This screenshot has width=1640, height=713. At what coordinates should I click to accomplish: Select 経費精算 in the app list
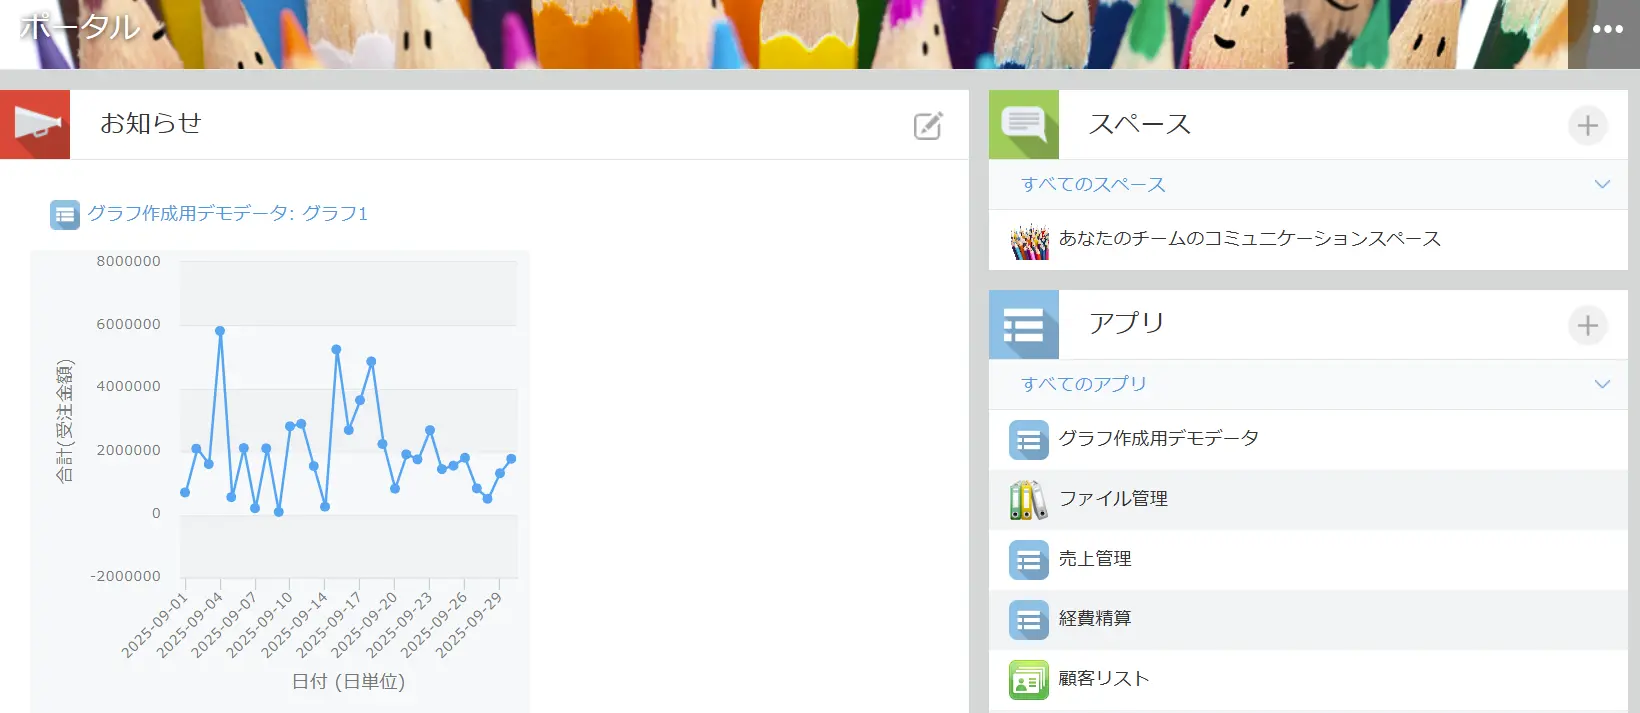coord(1094,619)
